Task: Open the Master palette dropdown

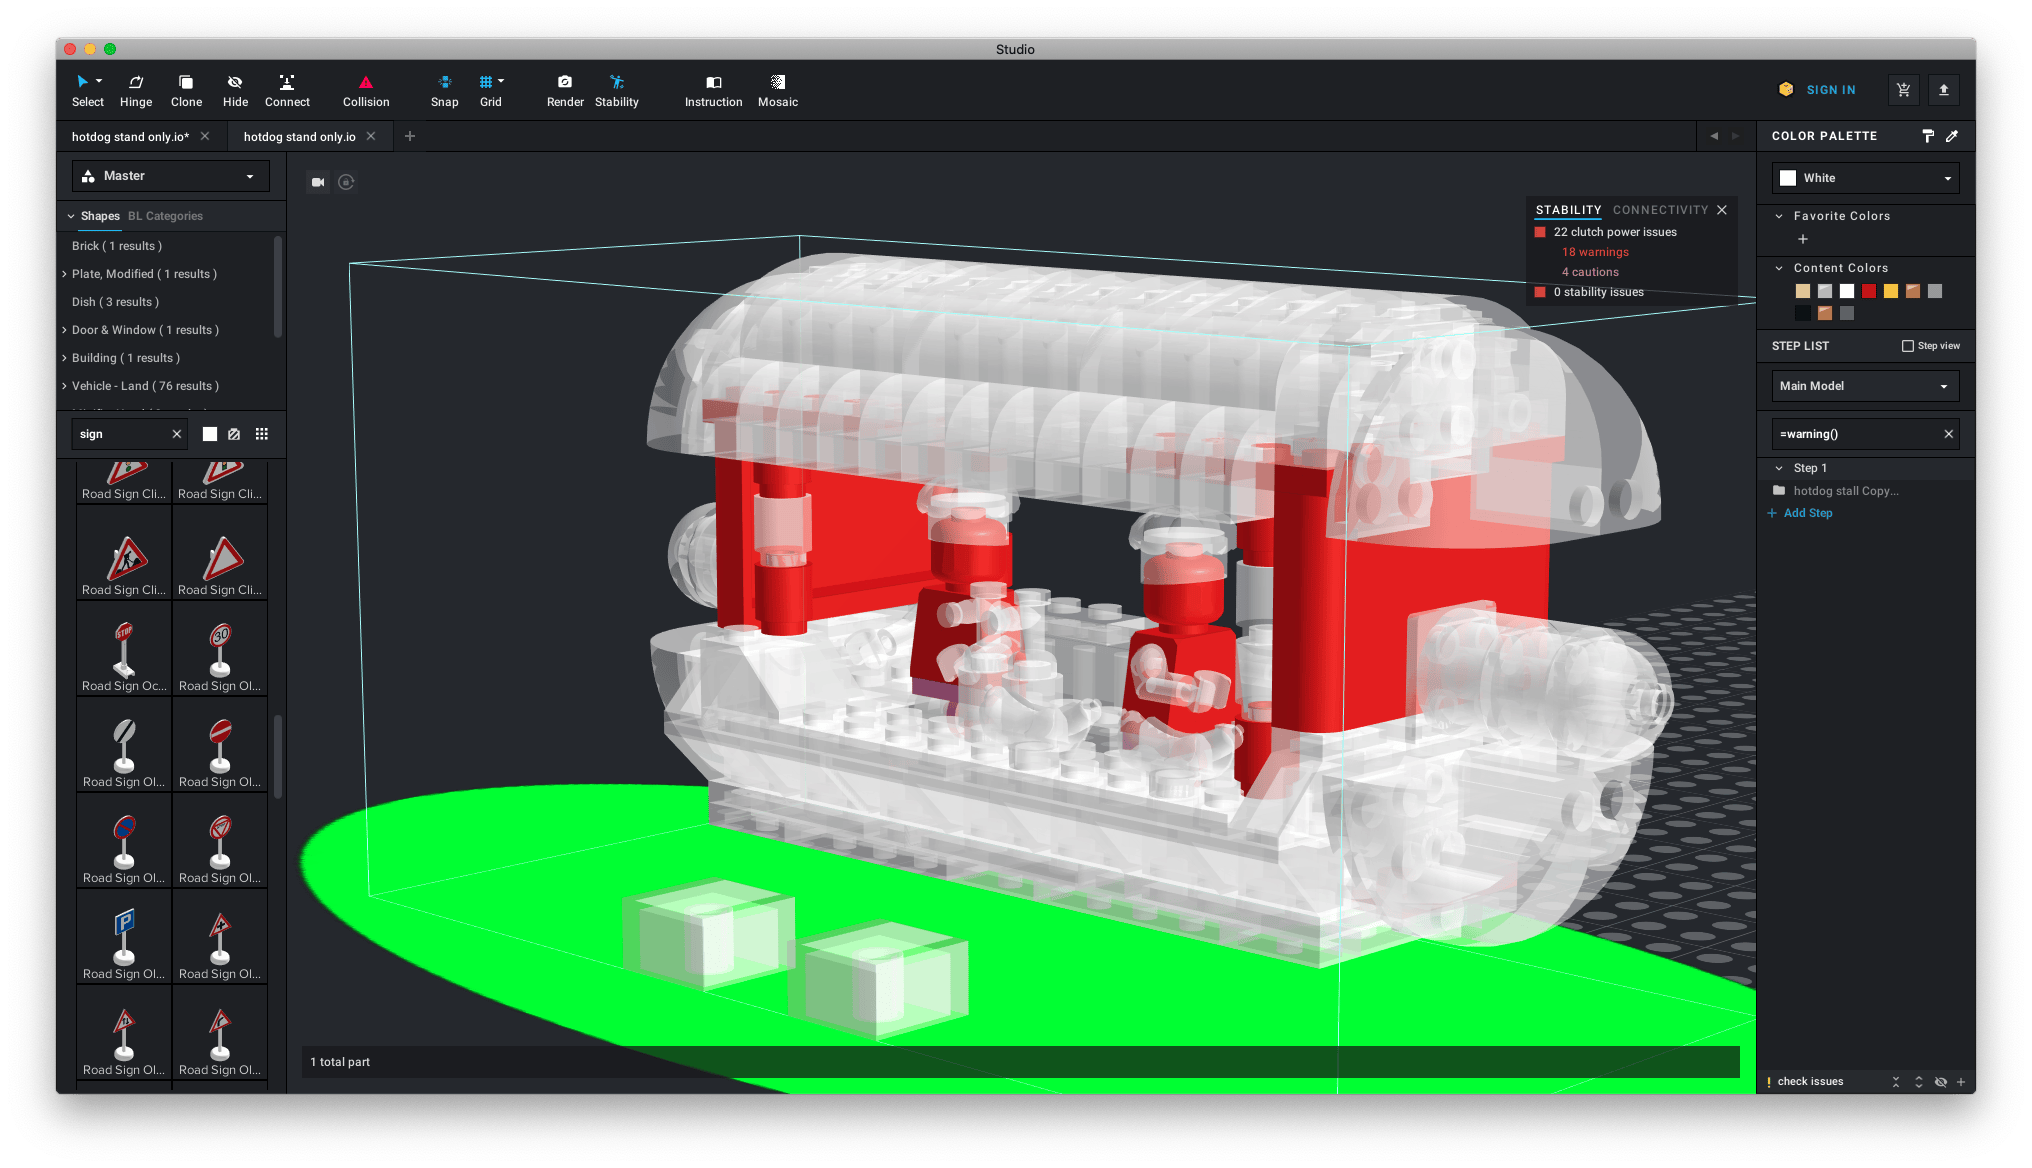Action: (171, 176)
